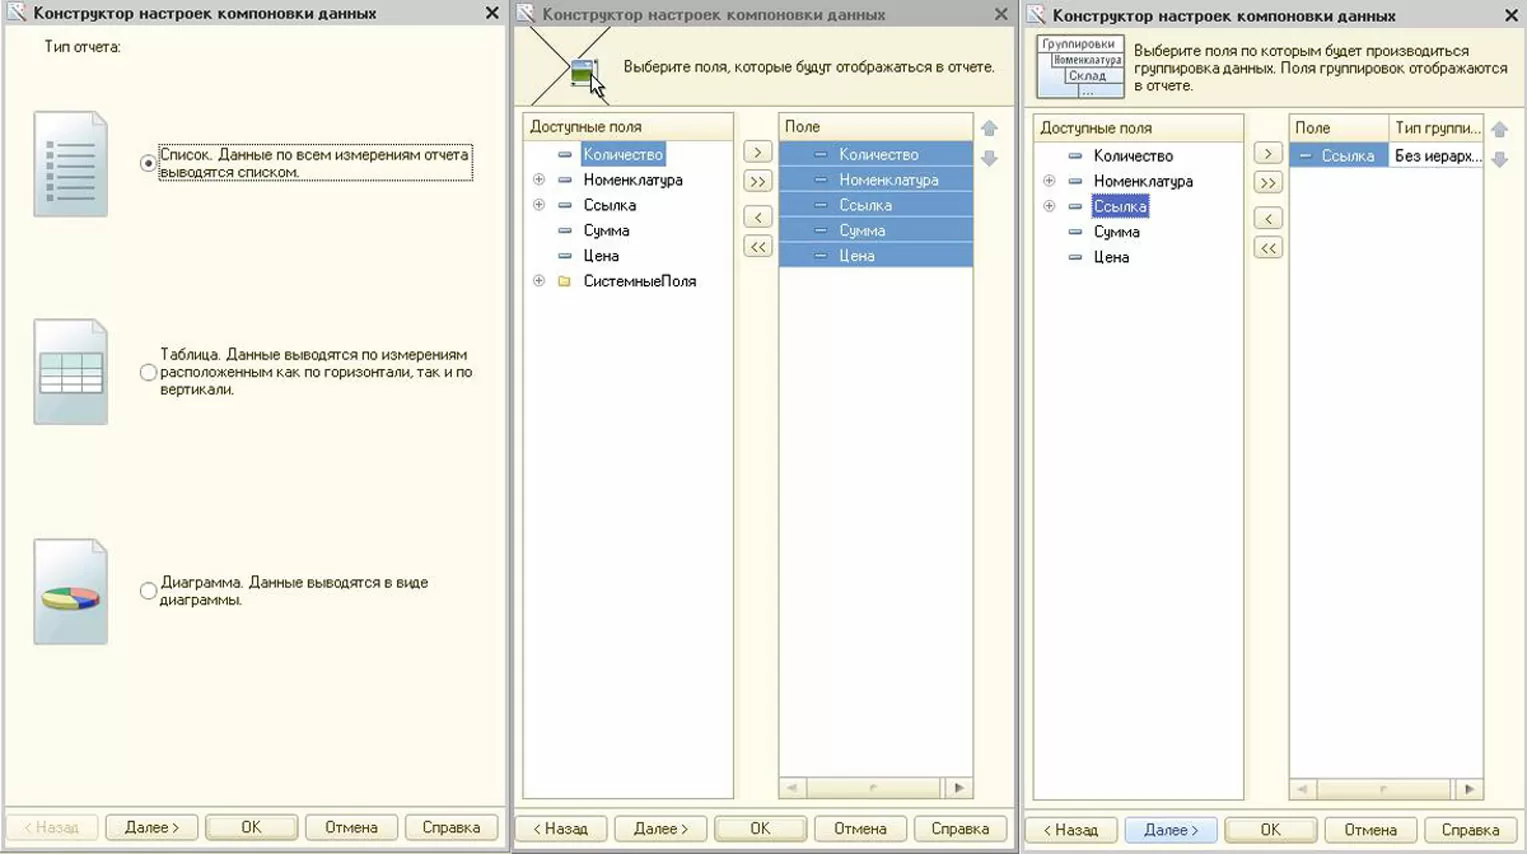Click the 'Тип группи...' column header
The image size is (1527, 854).
tap(1436, 128)
